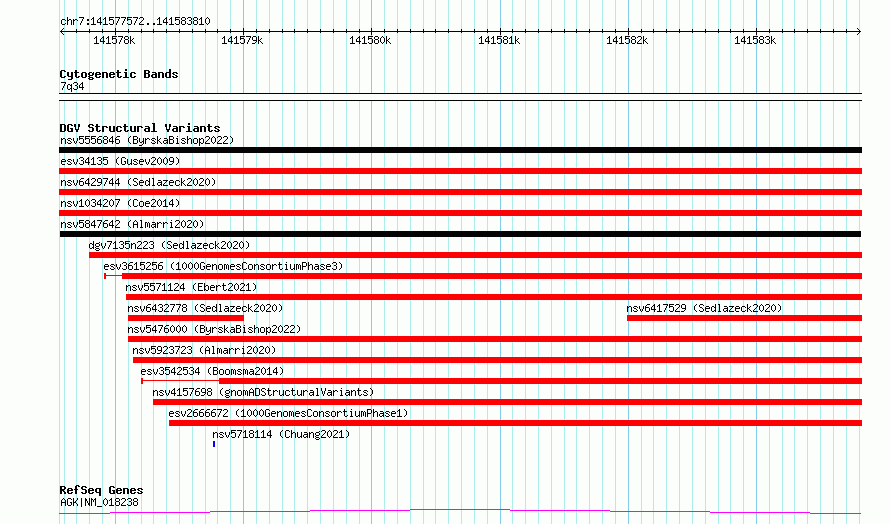Open the AGK|NM_018238 gene label
The width and height of the screenshot is (890, 524).
click(x=99, y=502)
